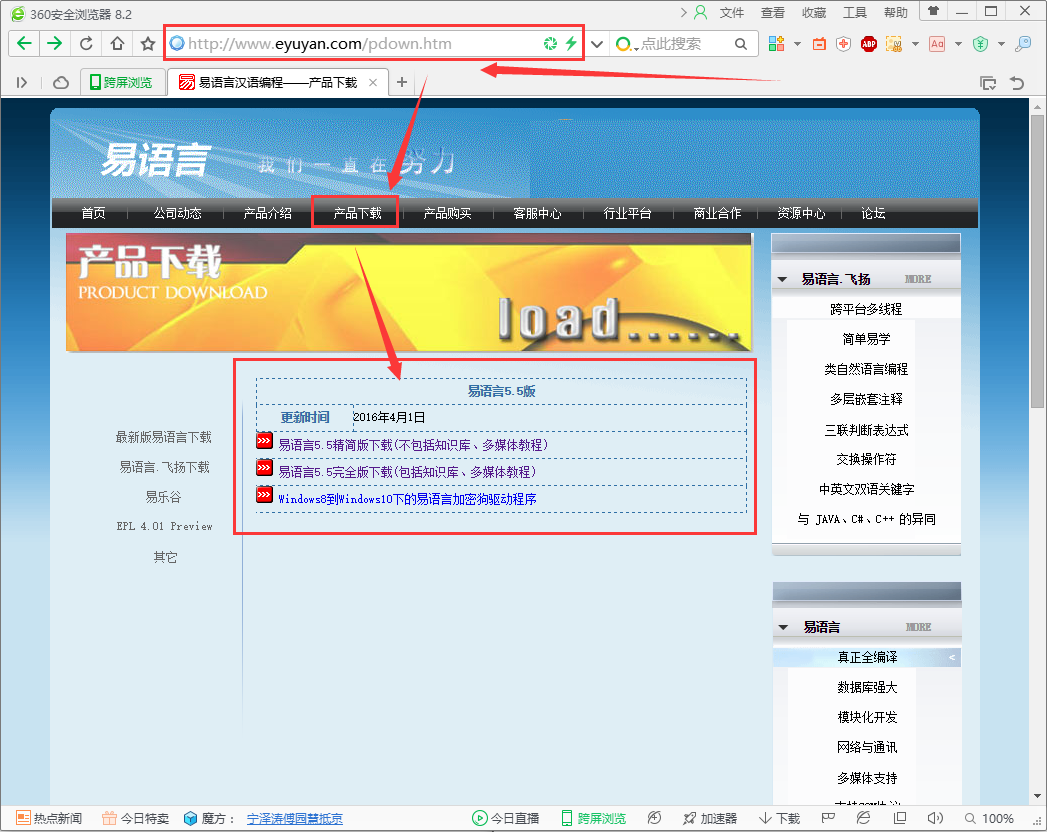
Task: Open the 加速器 rocket accelerator
Action: [x=710, y=818]
